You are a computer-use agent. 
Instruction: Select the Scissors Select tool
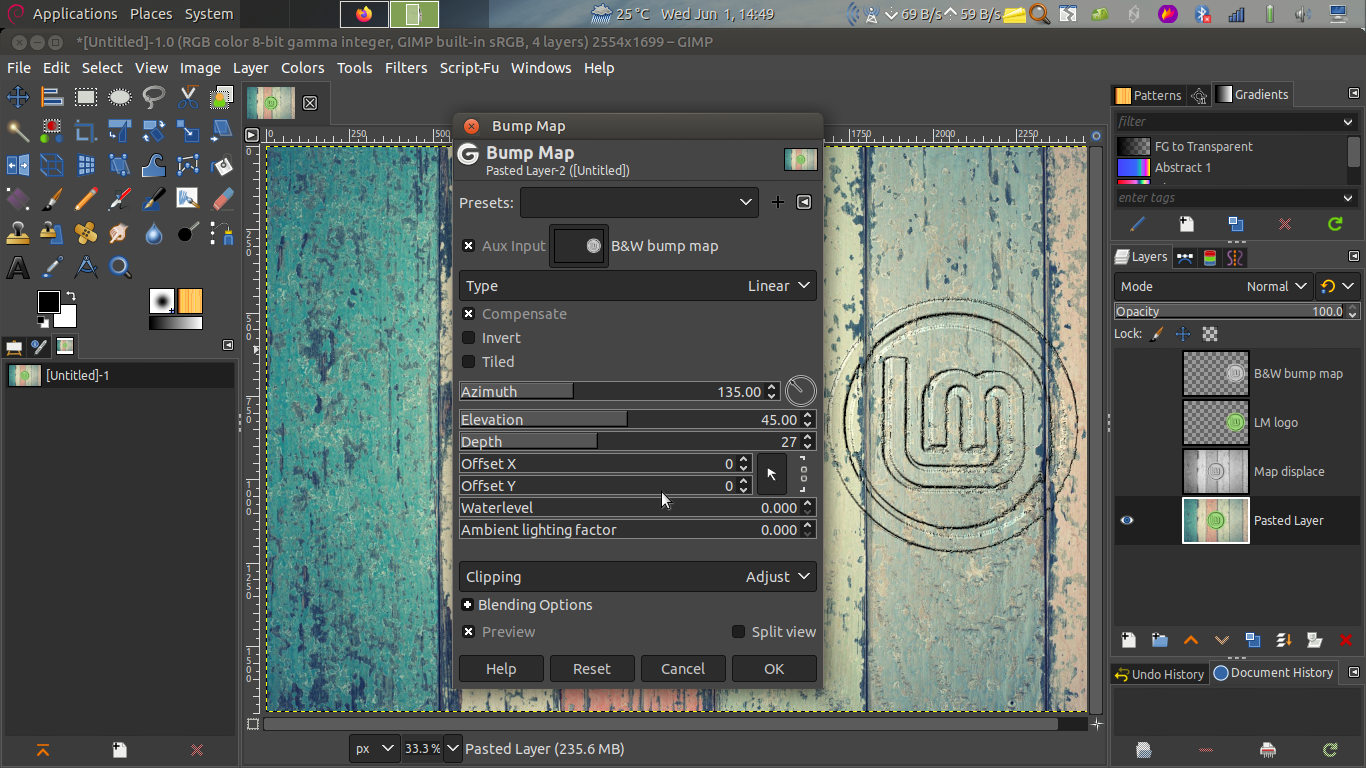tap(187, 97)
